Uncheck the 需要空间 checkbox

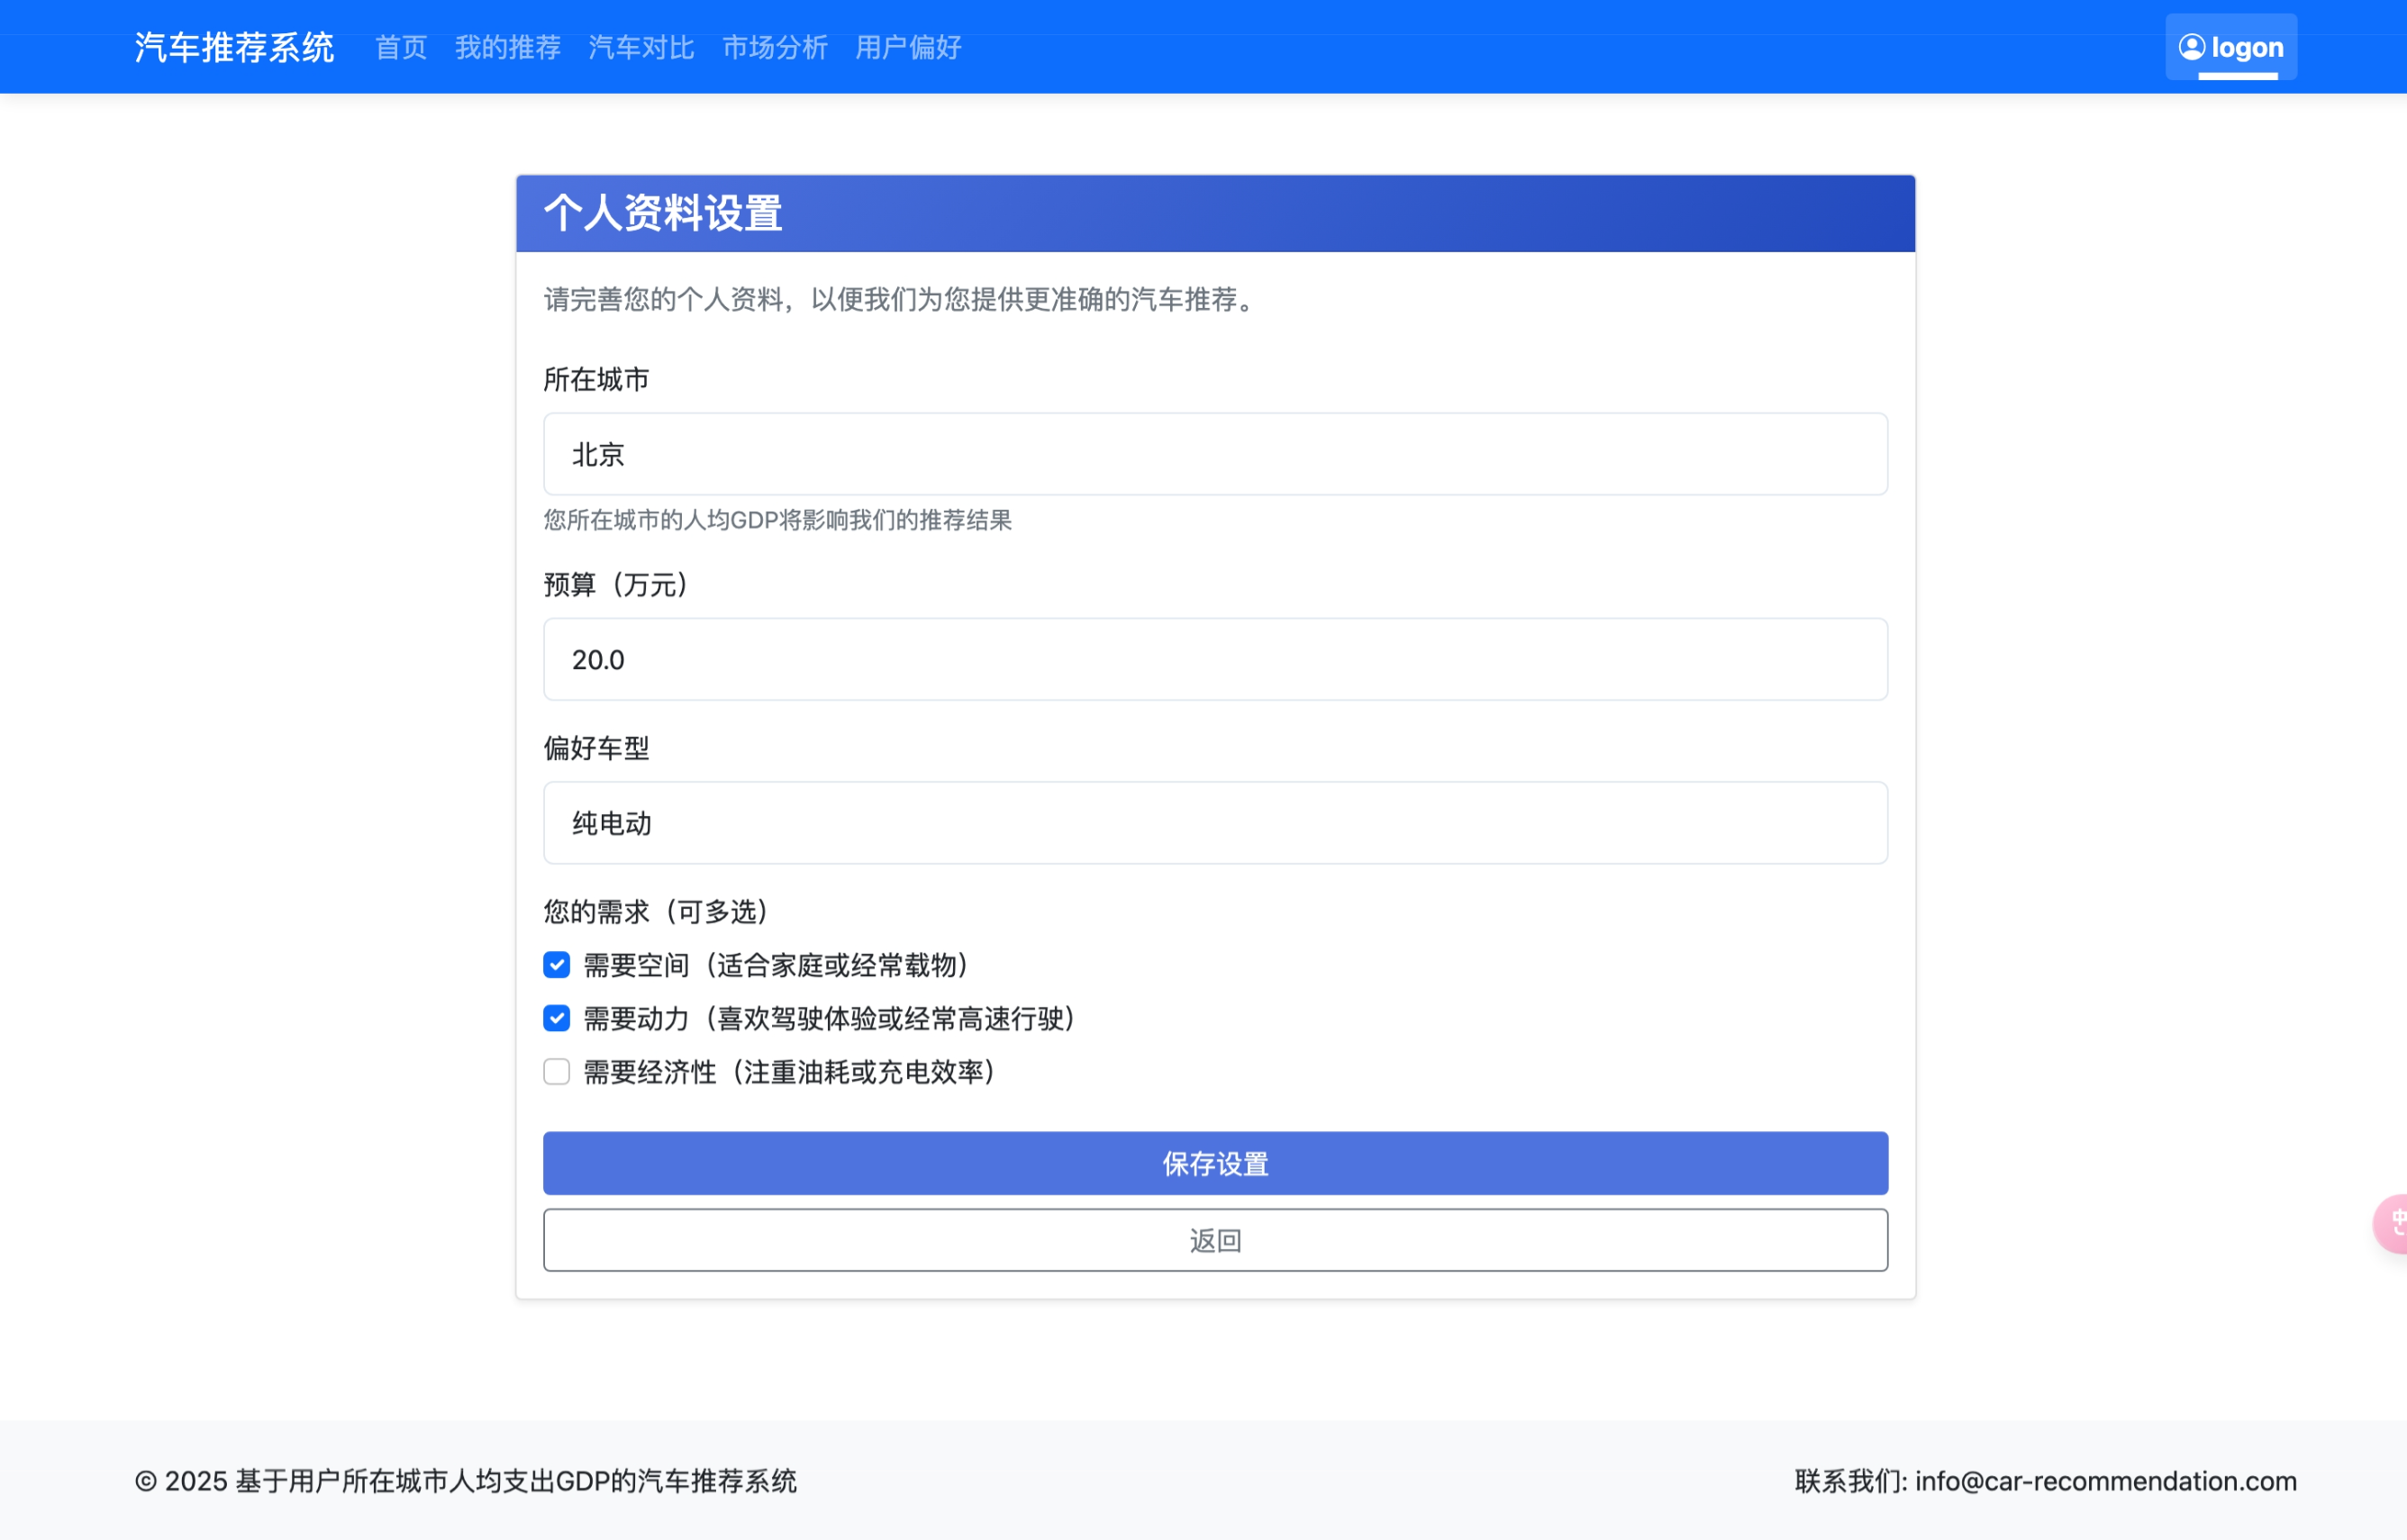(557, 965)
